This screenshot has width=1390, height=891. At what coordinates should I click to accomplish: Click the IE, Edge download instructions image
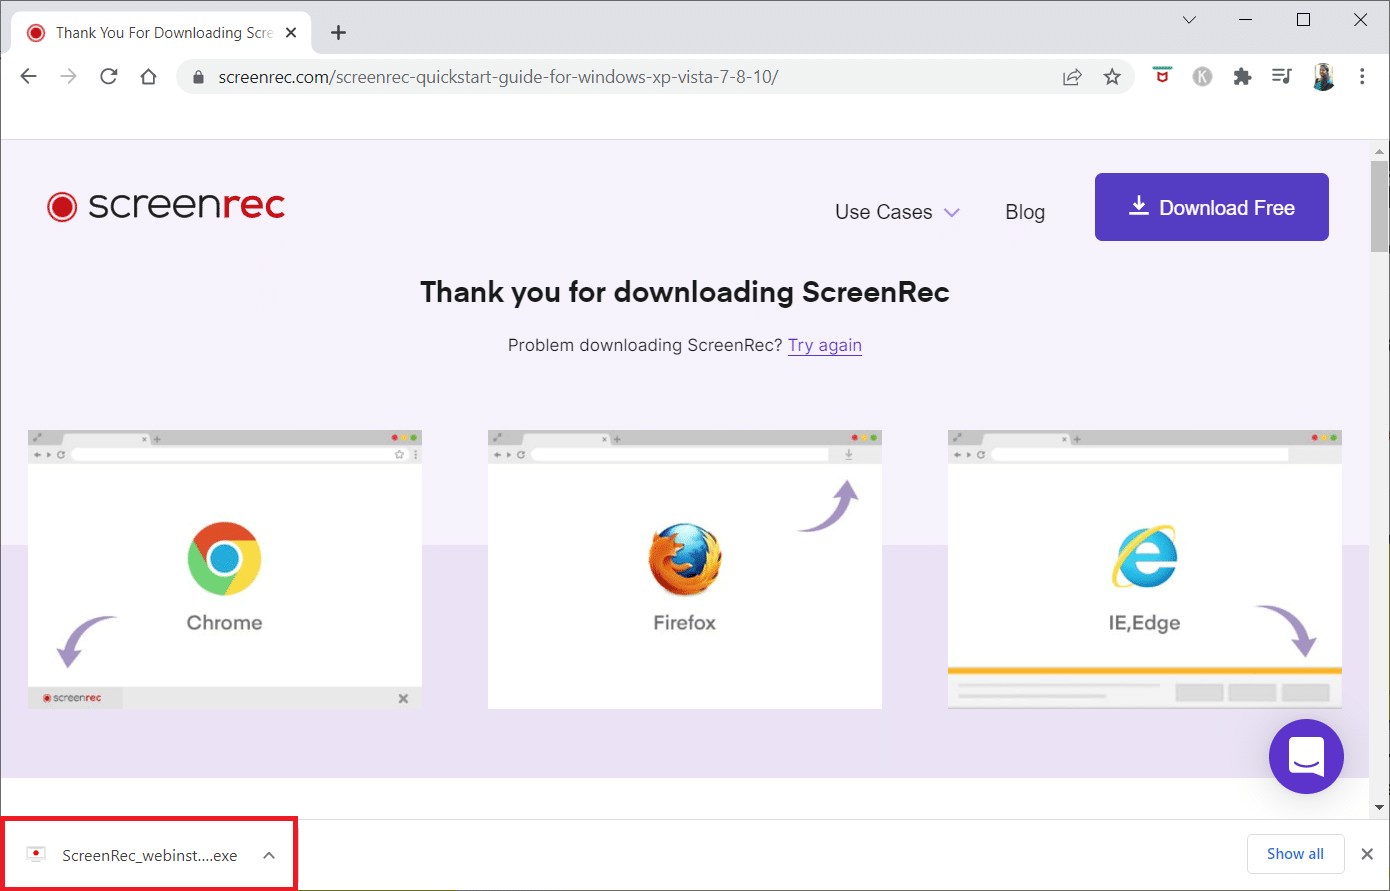tap(1145, 570)
